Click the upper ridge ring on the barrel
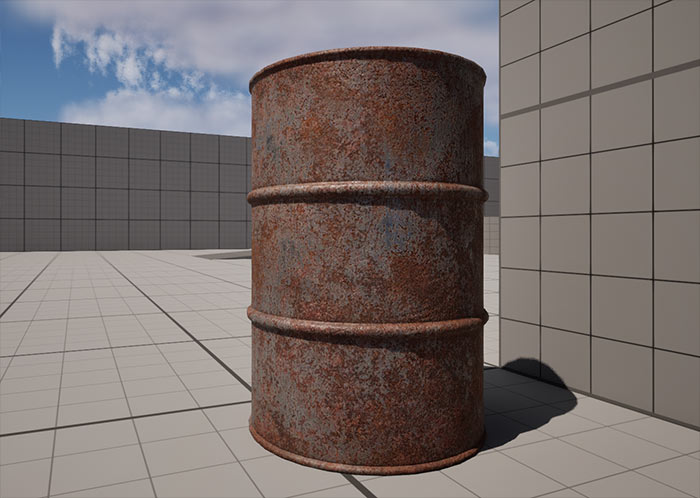This screenshot has width=700, height=498. point(365,192)
